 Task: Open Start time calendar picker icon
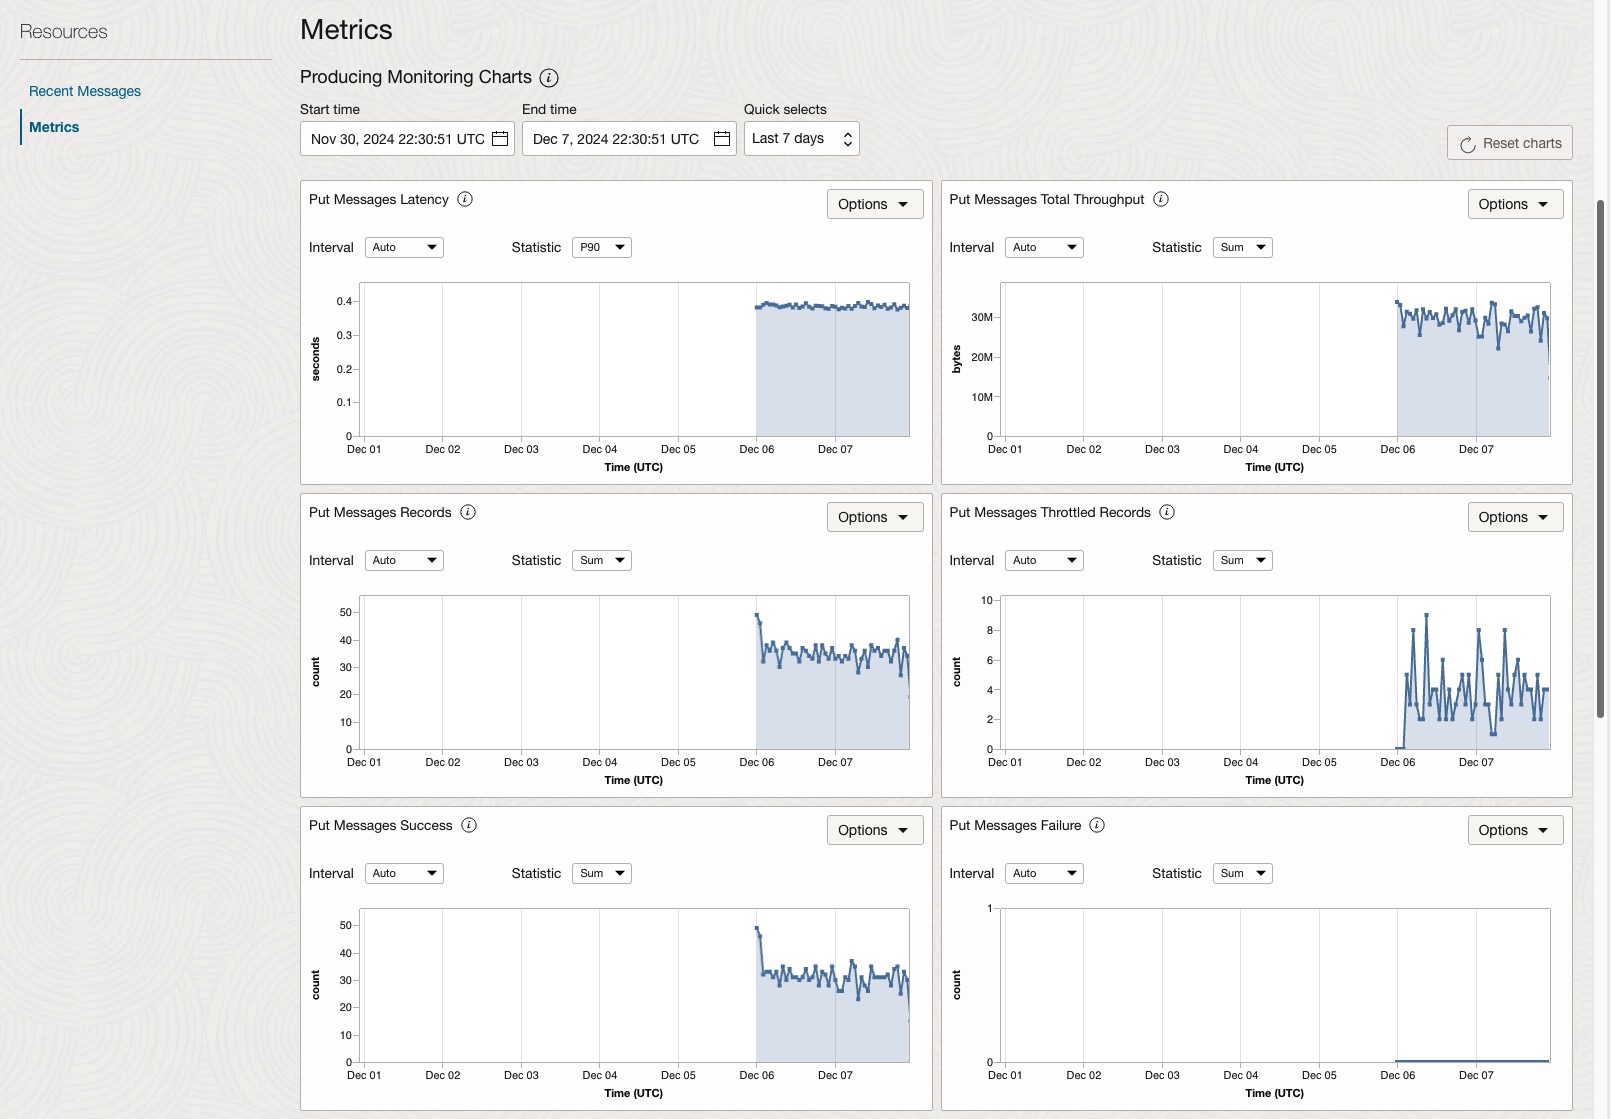(500, 139)
